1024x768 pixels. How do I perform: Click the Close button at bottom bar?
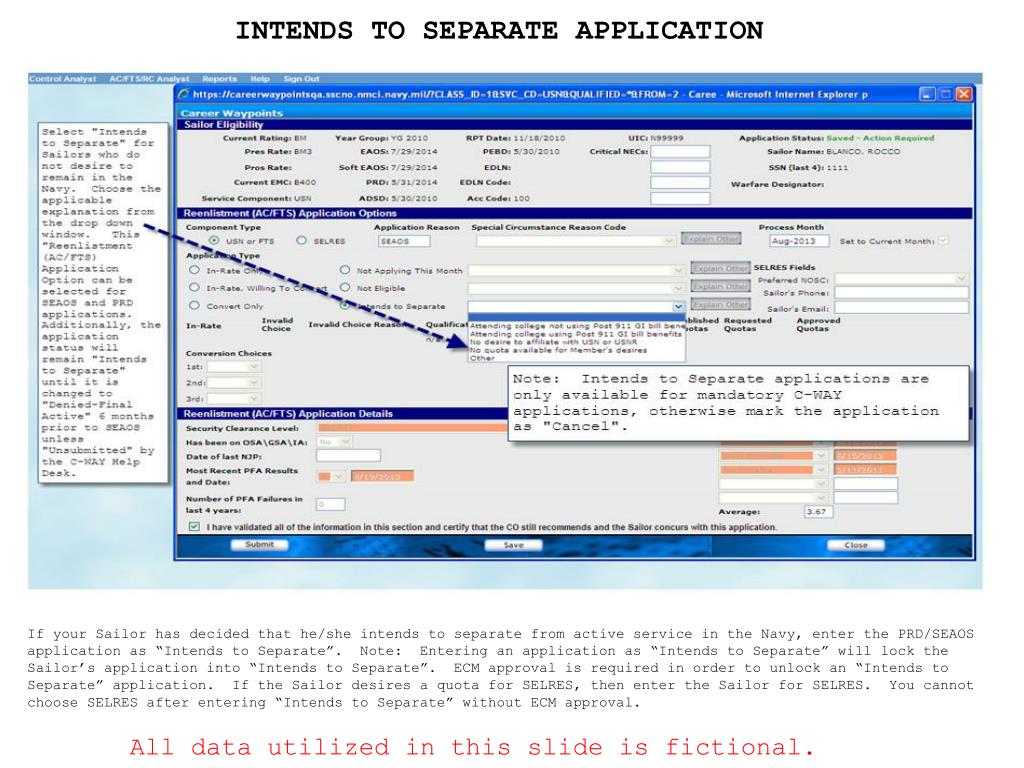tap(856, 545)
